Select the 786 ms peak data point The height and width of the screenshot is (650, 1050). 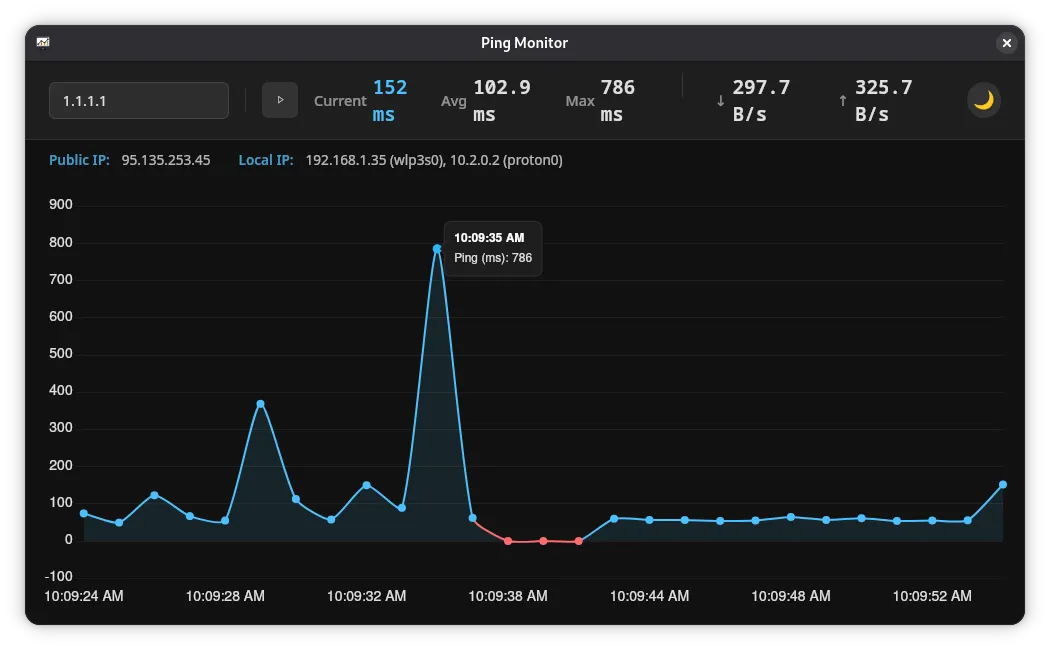(437, 248)
